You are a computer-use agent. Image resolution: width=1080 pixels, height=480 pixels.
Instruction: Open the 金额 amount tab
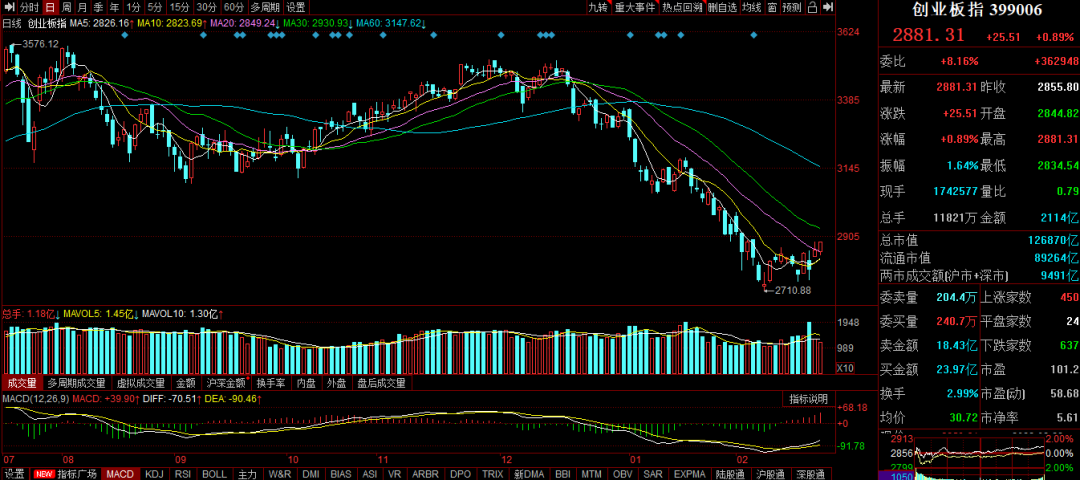click(186, 383)
